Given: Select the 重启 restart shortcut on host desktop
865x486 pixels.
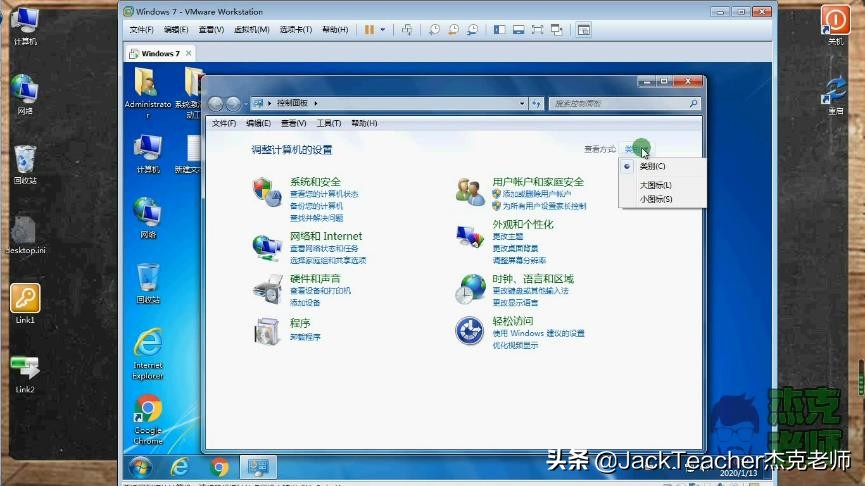Looking at the screenshot, I should (836, 95).
